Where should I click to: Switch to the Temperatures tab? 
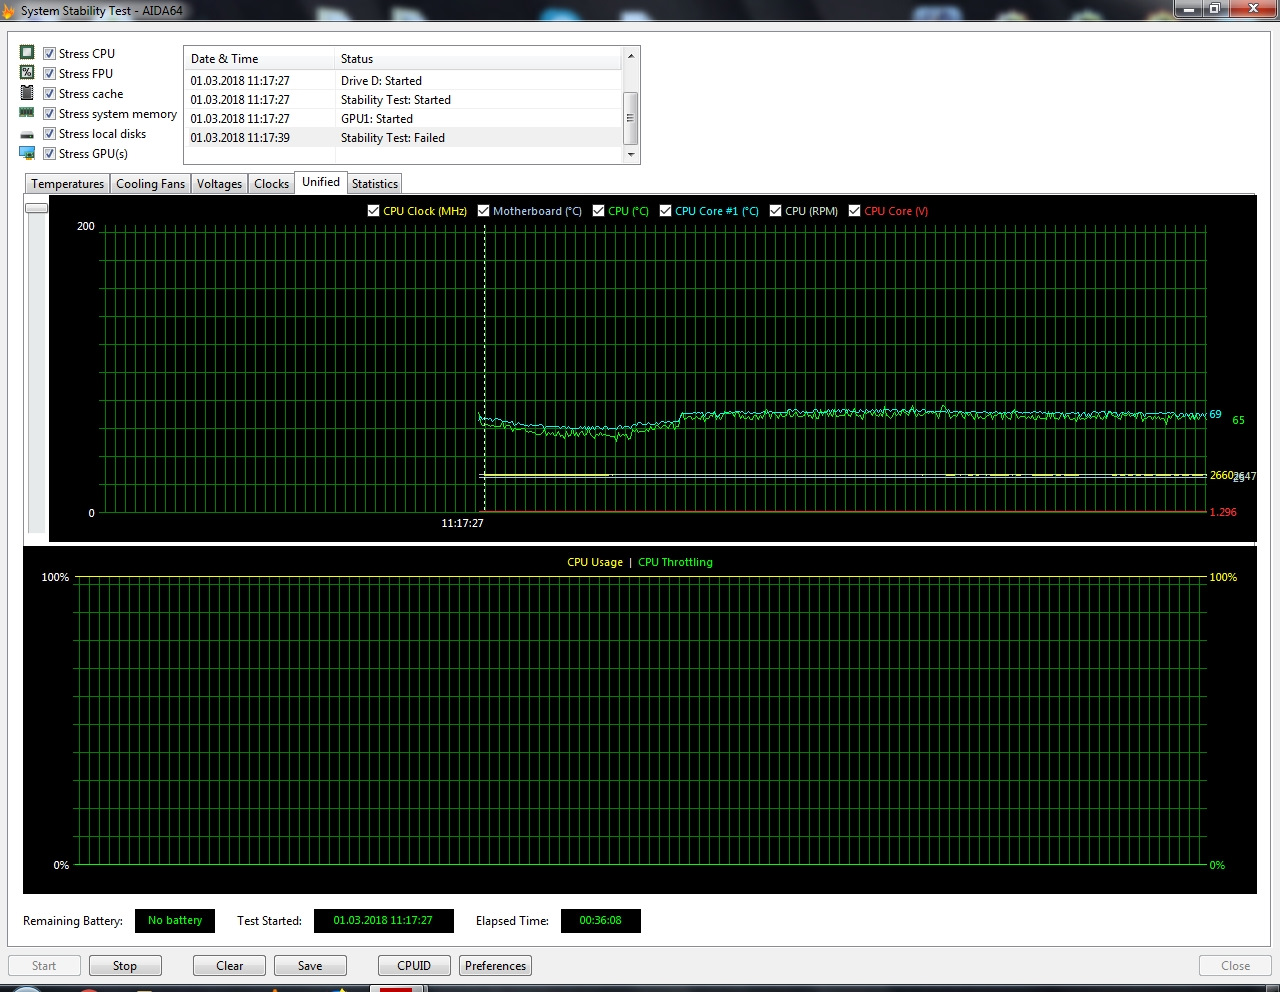tap(67, 184)
